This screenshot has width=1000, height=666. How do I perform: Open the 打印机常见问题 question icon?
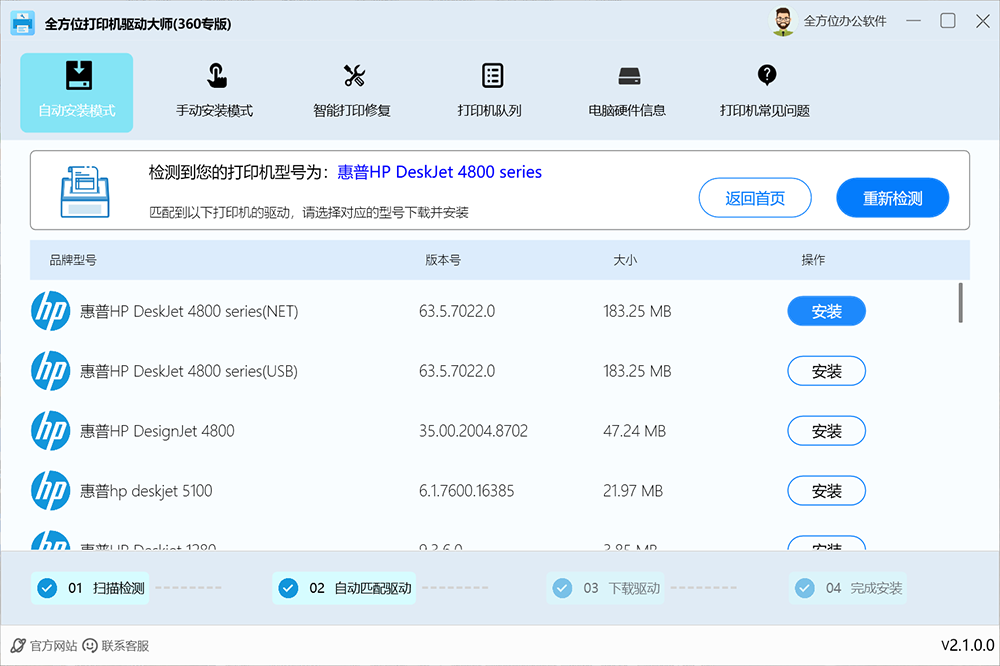coord(766,75)
